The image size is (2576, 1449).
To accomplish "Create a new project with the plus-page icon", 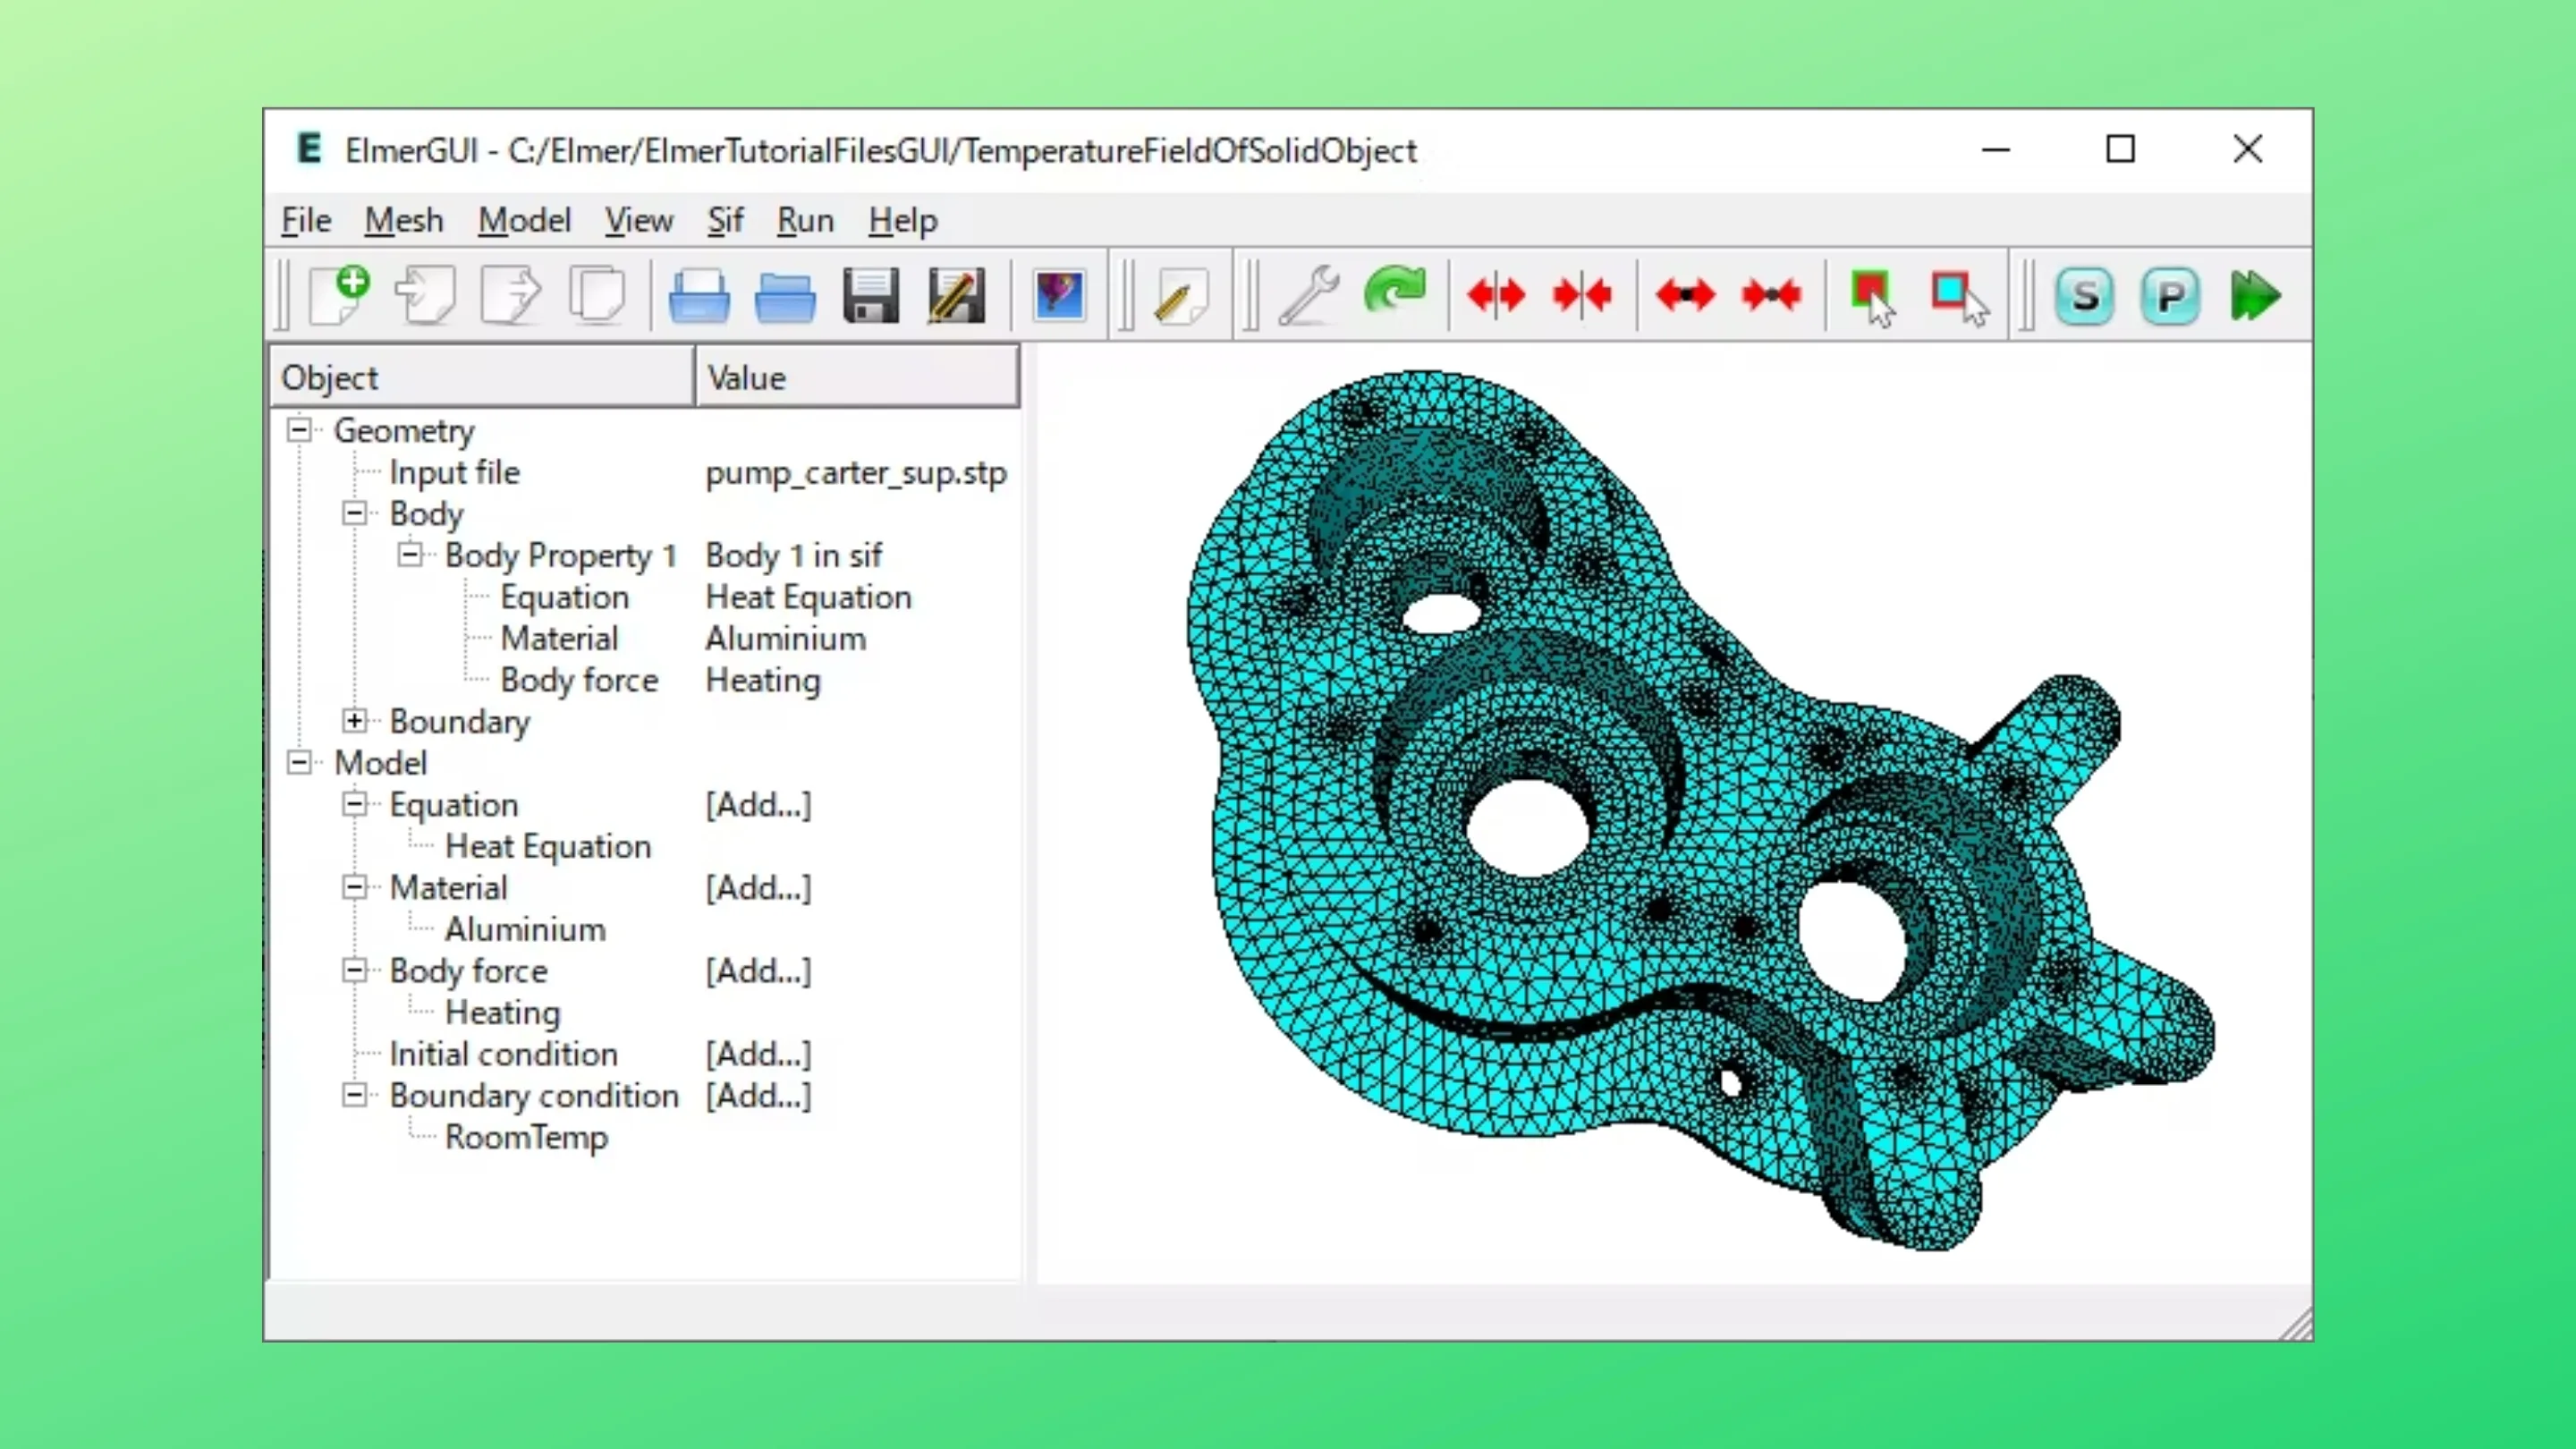I will (340, 296).
